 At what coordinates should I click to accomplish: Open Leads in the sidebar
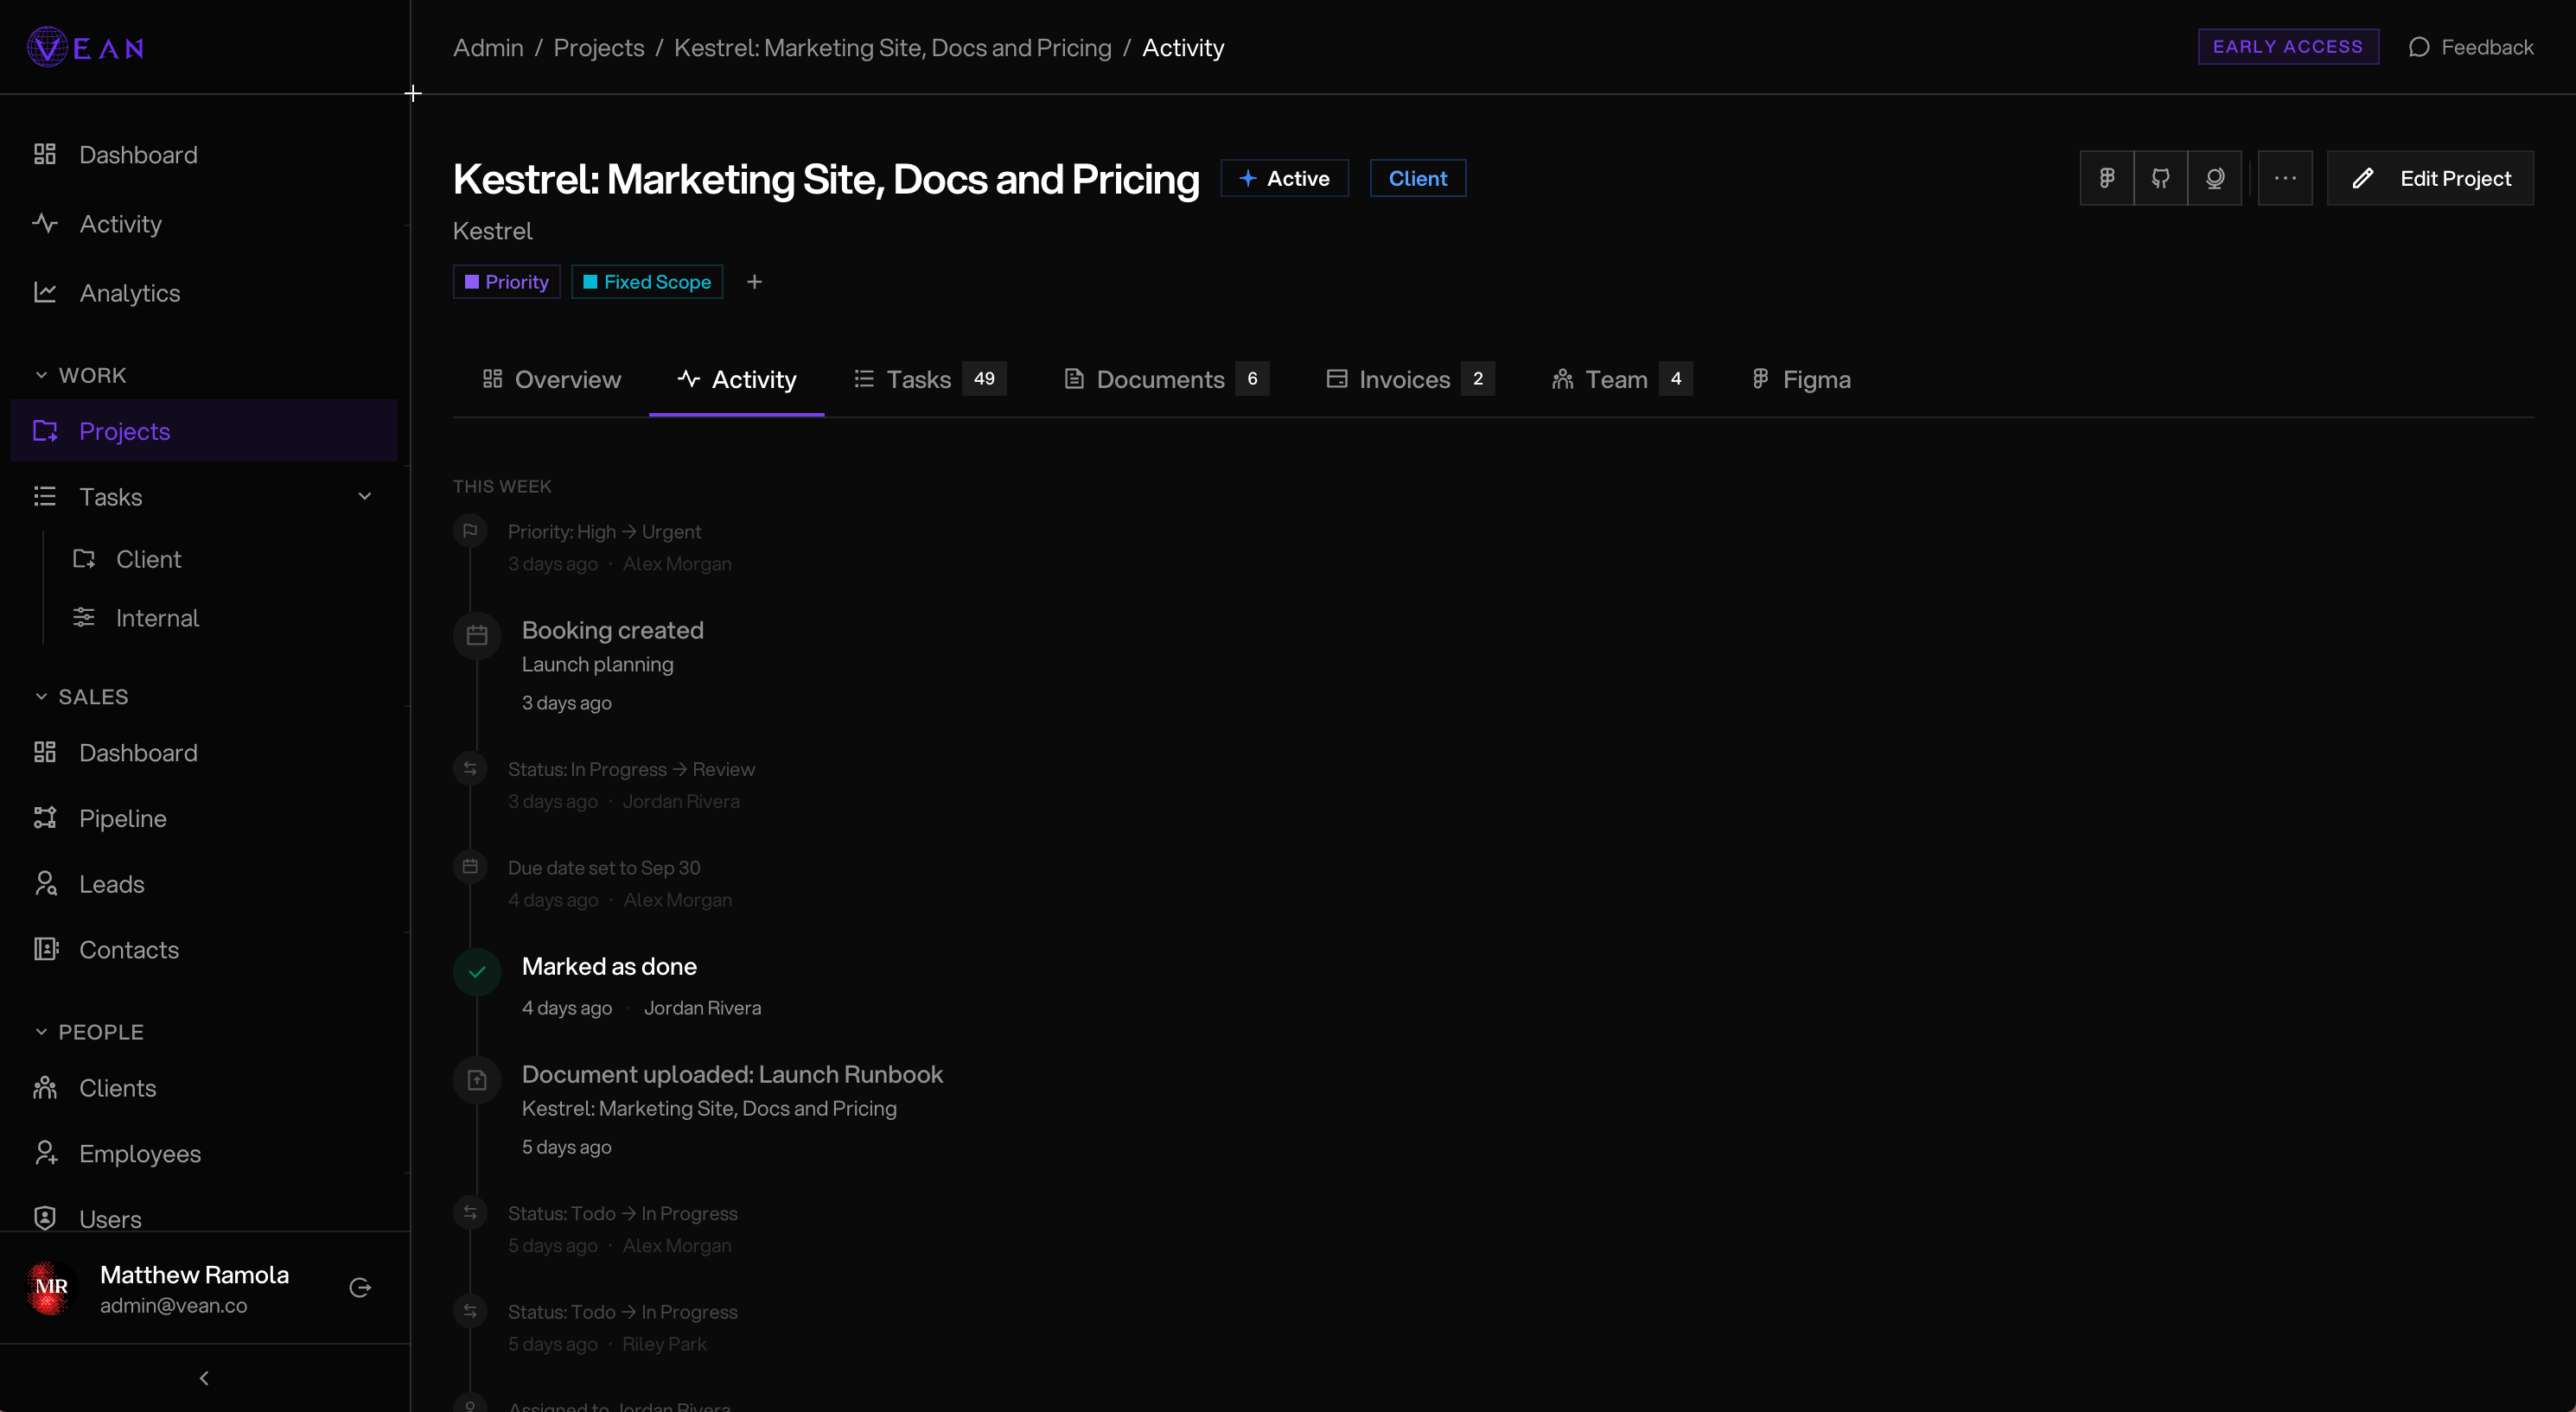tap(204, 884)
